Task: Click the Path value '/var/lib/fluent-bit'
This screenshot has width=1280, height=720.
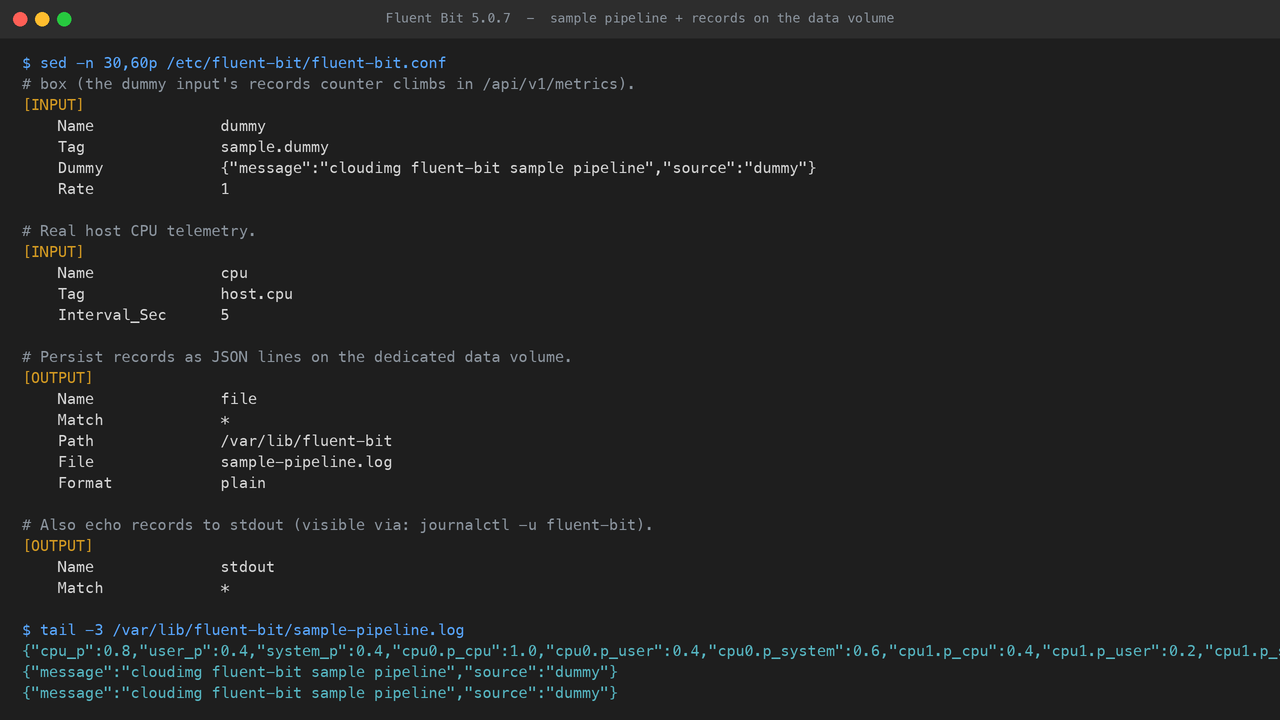Action: click(306, 441)
